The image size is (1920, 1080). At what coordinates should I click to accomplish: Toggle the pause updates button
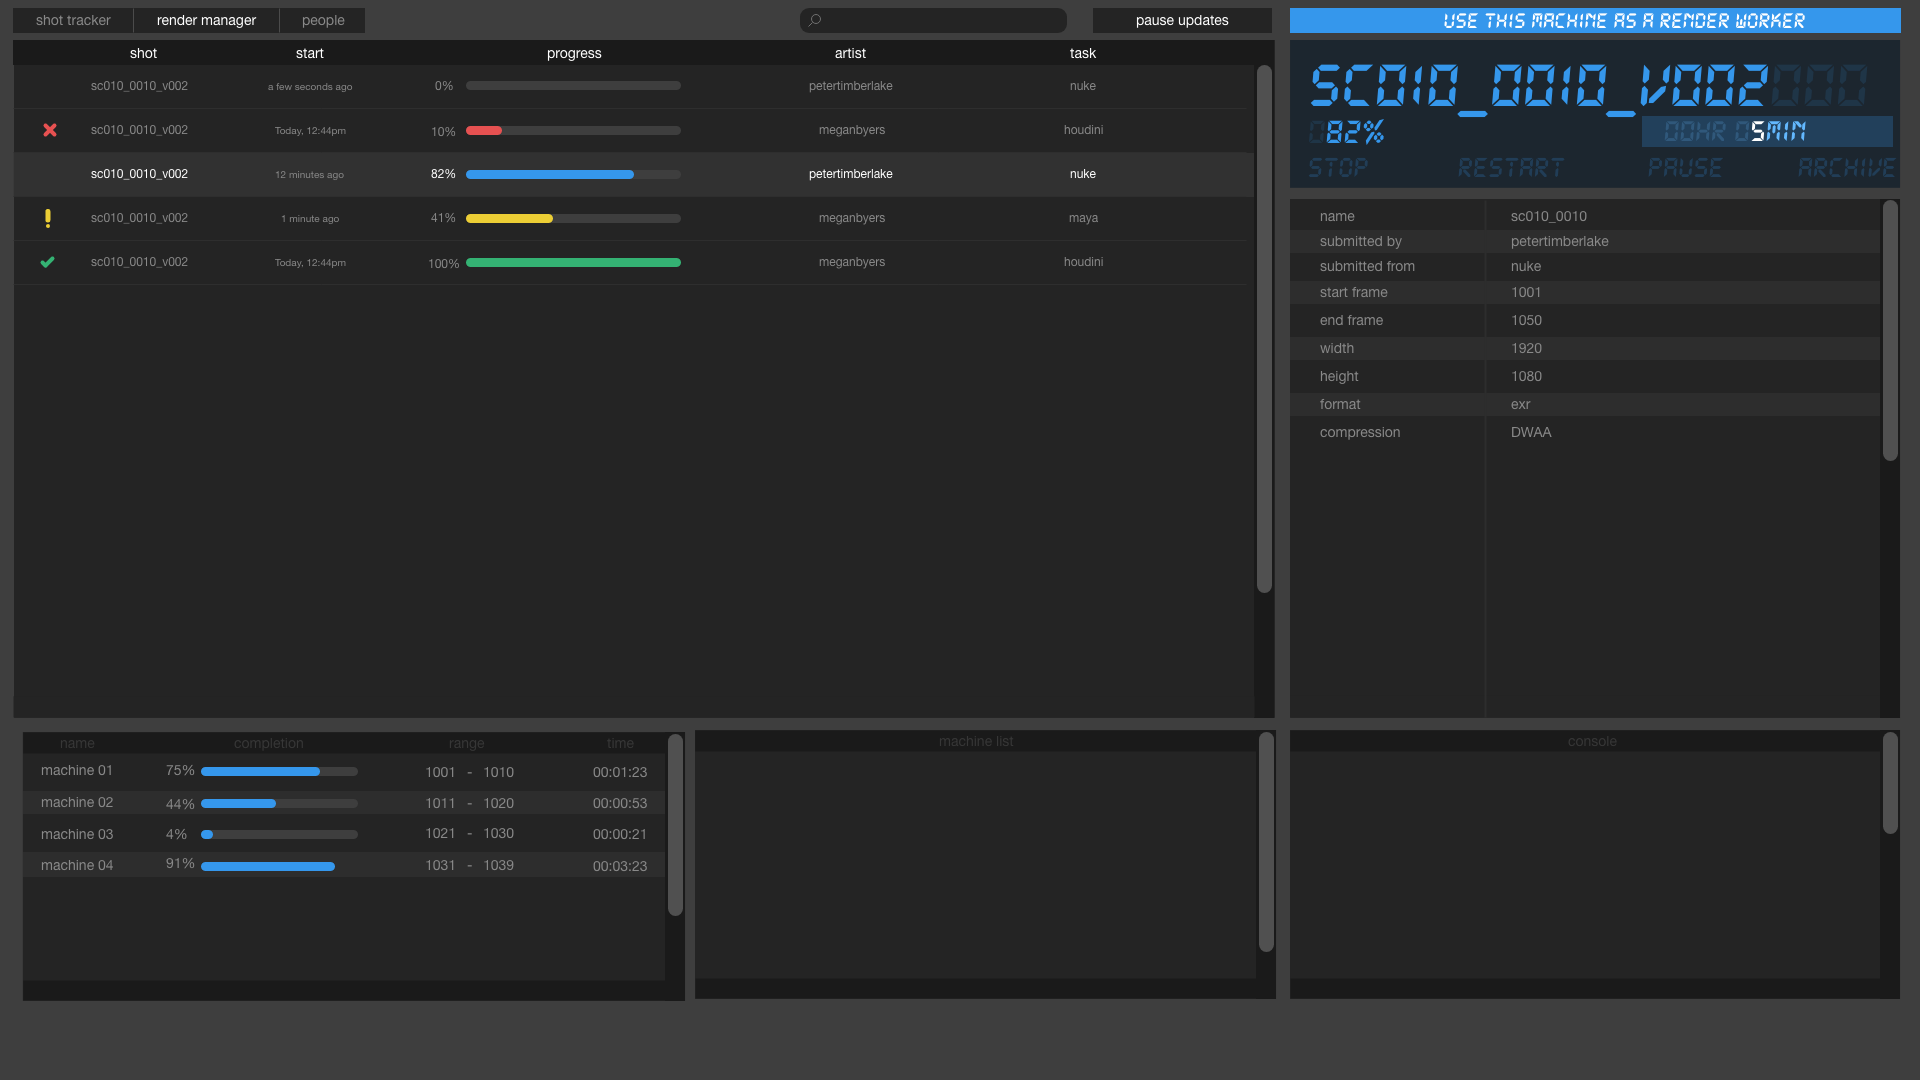(1181, 20)
